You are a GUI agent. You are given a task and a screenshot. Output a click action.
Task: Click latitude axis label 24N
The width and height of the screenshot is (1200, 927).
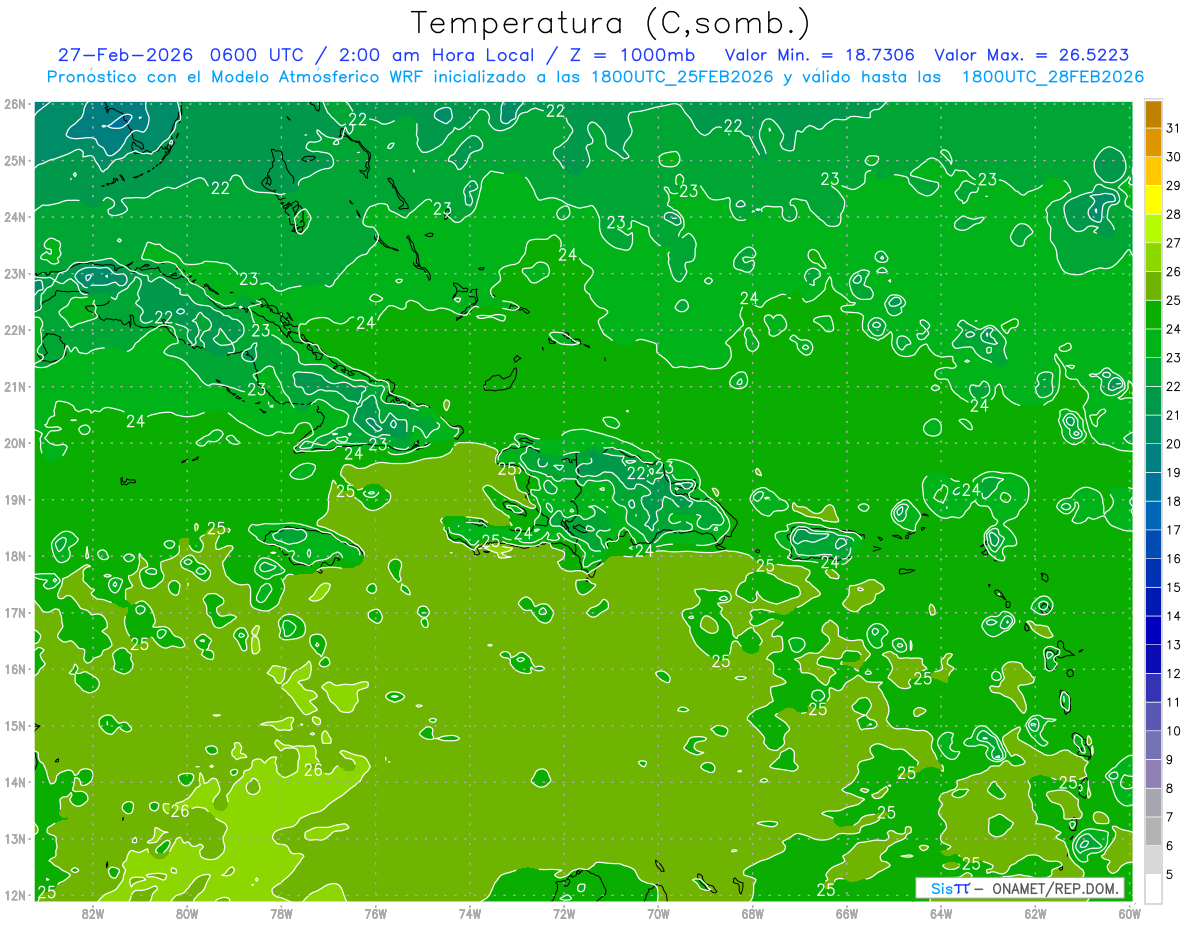(x=14, y=217)
